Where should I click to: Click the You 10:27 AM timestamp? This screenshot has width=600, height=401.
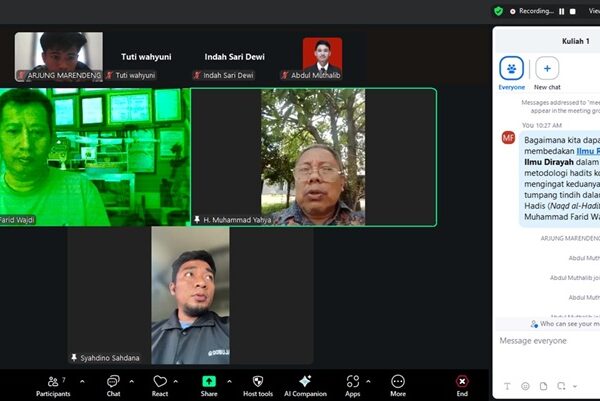541,125
